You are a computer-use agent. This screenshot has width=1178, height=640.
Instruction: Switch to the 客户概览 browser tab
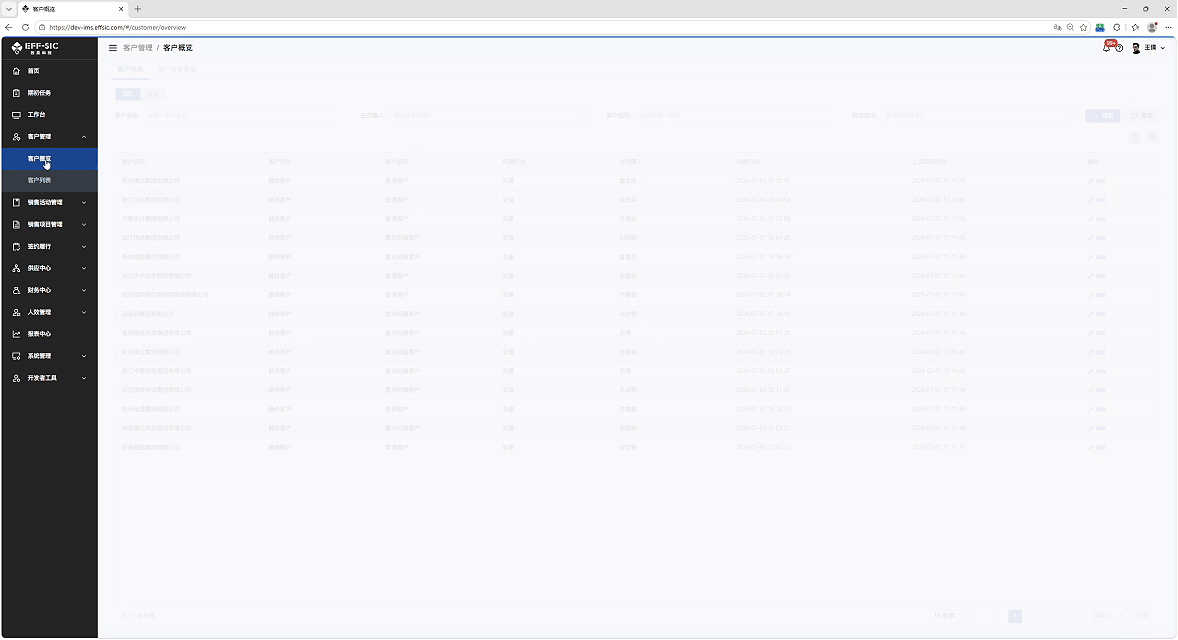click(71, 9)
